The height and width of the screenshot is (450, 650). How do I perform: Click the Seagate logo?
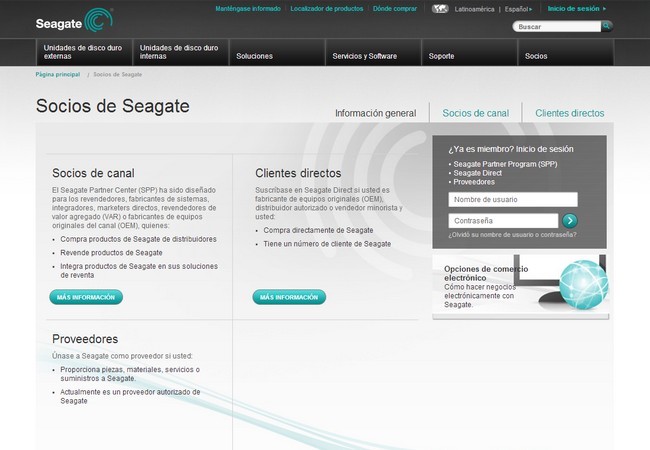pyautogui.click(x=74, y=20)
